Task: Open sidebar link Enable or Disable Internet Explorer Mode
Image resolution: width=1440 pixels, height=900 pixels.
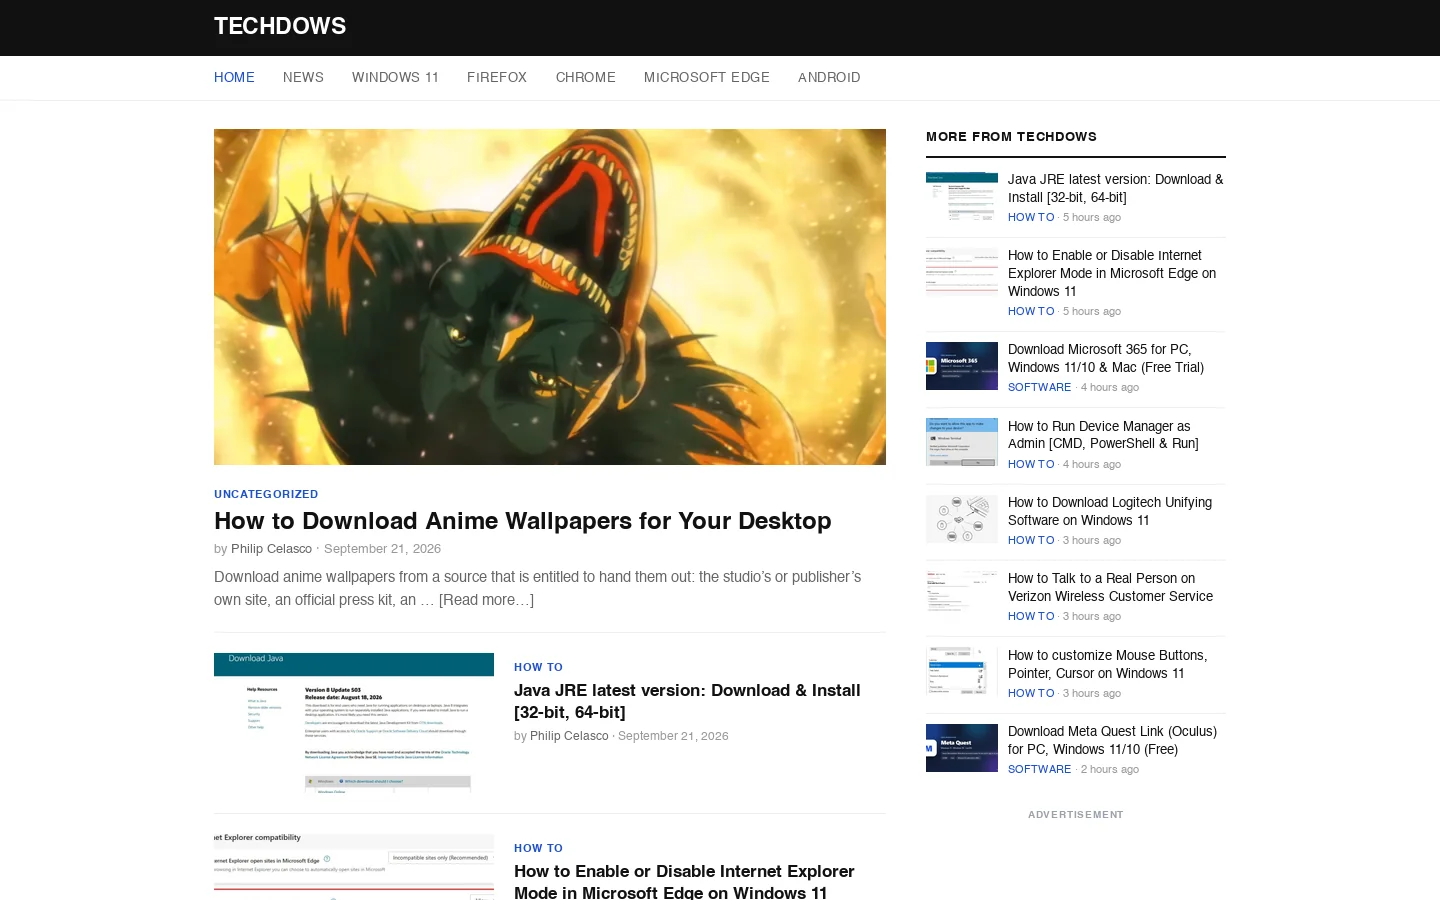Action: pos(1112,273)
